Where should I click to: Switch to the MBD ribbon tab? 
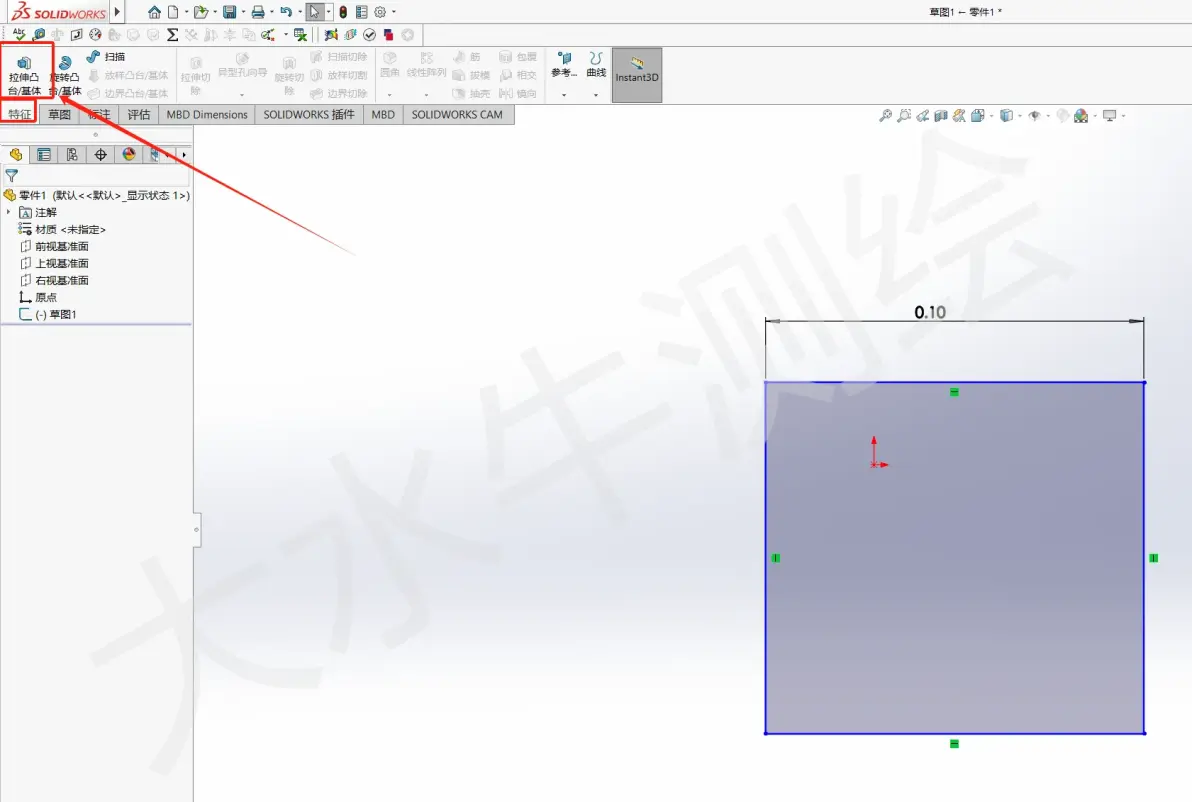383,114
